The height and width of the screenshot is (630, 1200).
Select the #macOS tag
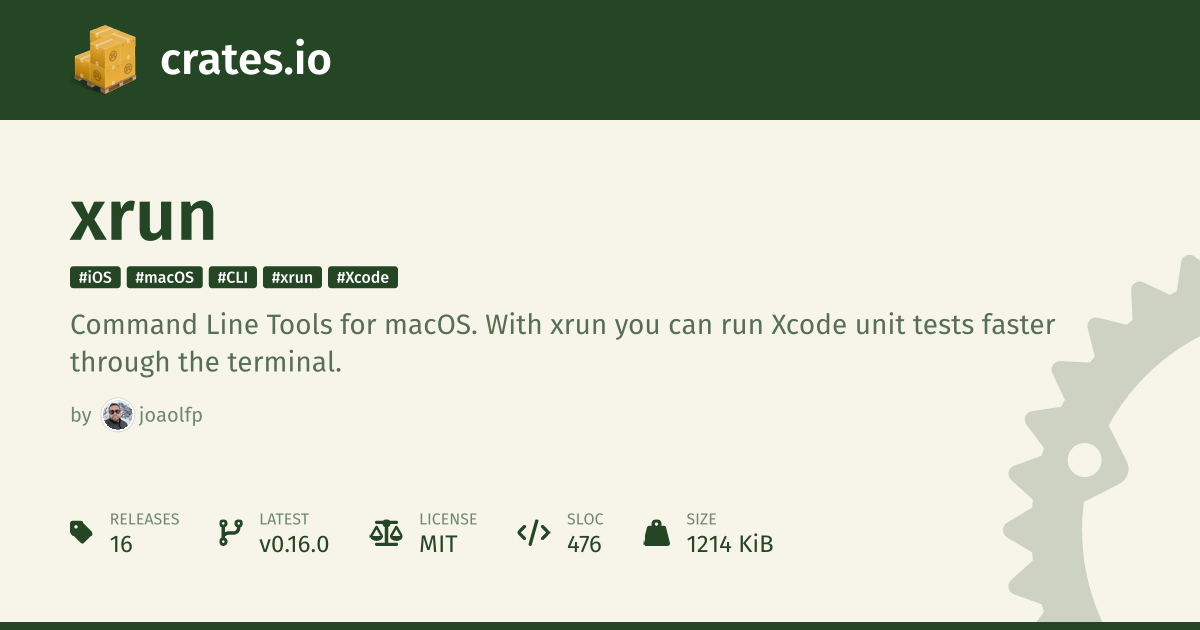pos(165,278)
